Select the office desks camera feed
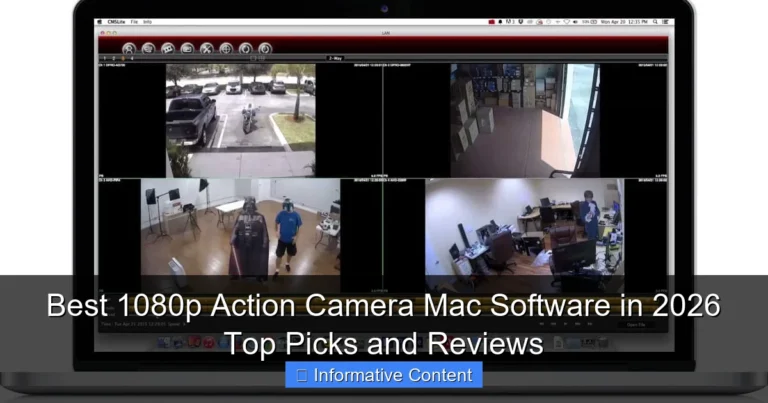Image resolution: width=768 pixels, height=403 pixels. tap(525, 236)
